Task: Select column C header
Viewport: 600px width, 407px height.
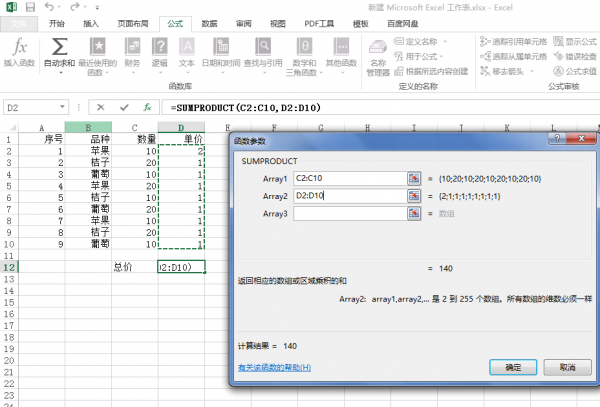Action: [135, 127]
